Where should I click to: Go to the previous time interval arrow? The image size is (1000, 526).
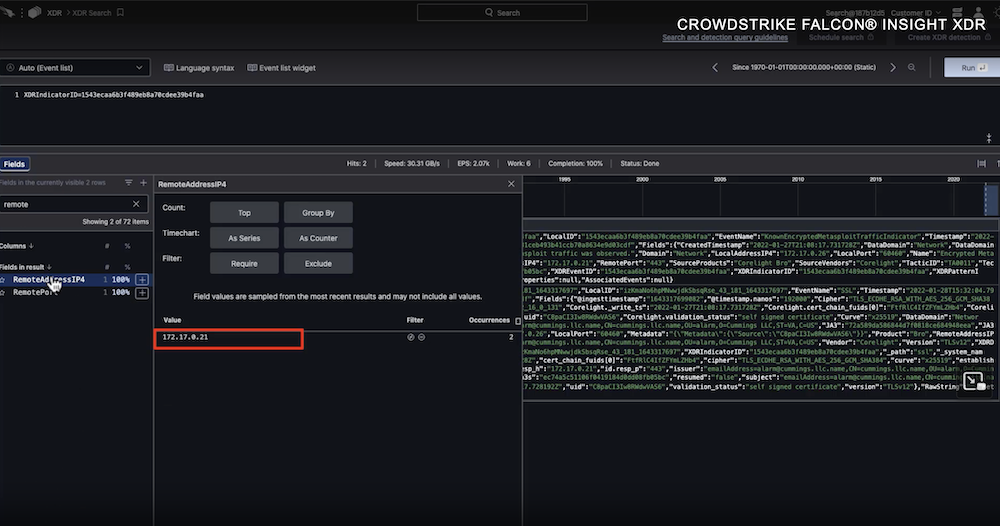pyautogui.click(x=715, y=68)
